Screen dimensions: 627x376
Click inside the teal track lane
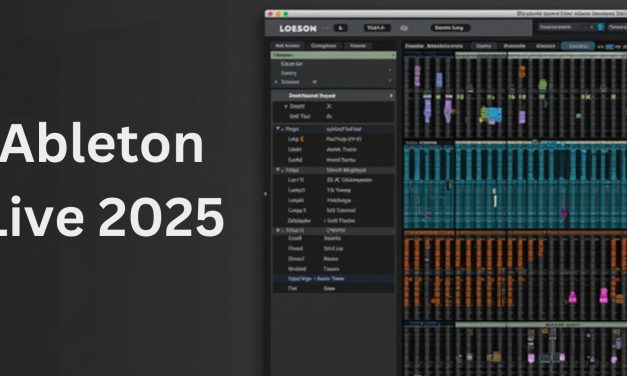pyautogui.click(x=515, y=186)
